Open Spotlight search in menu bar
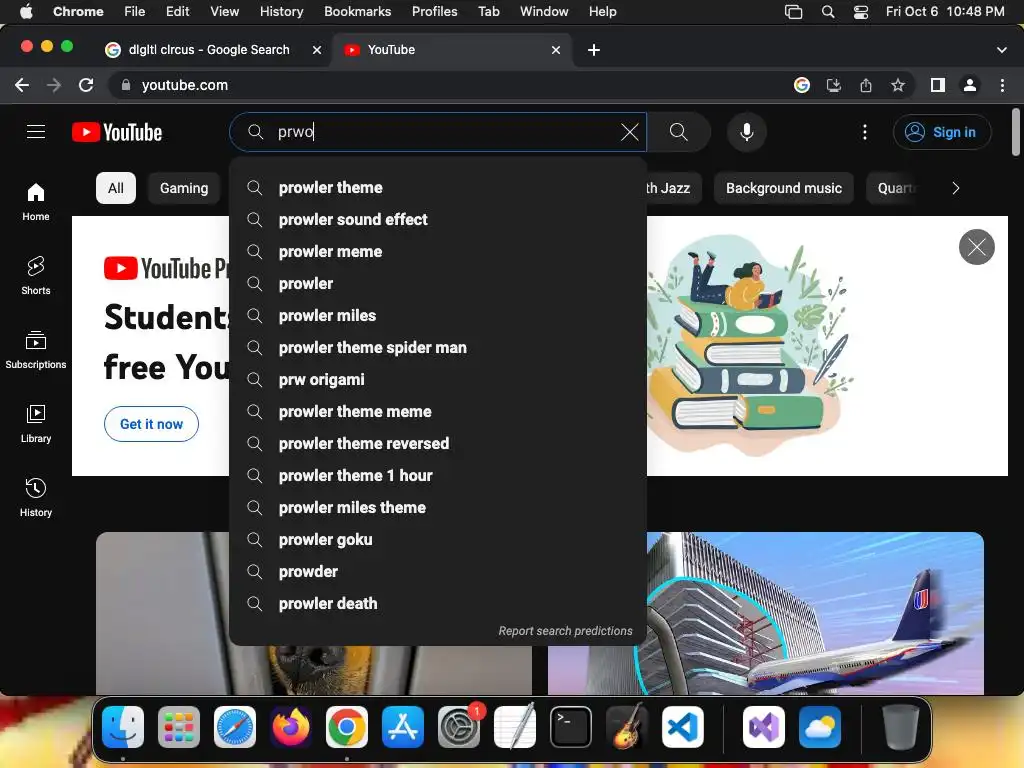 coord(828,12)
